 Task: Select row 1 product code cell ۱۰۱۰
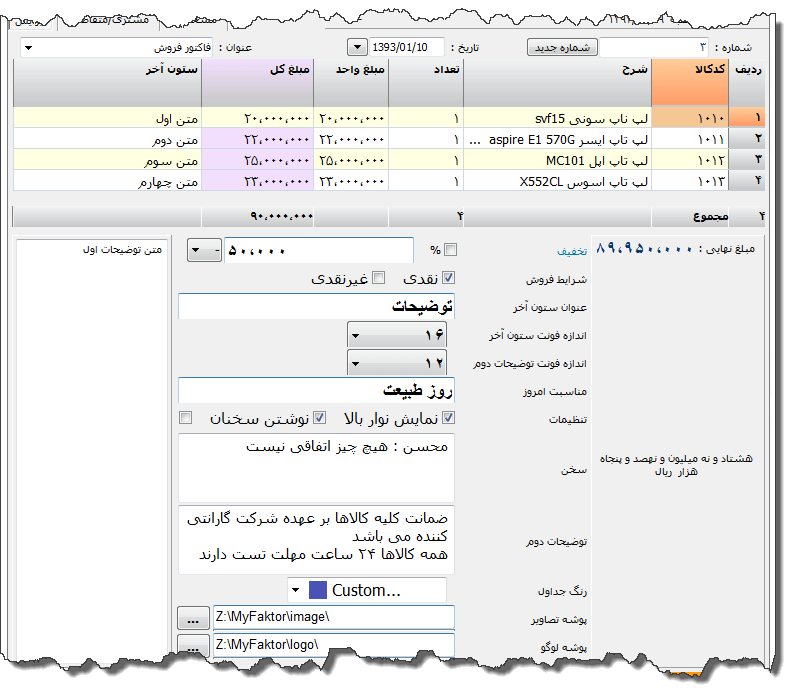pos(689,118)
